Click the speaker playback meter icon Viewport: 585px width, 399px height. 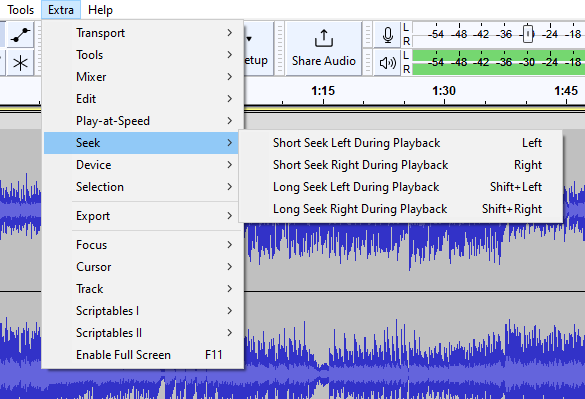388,63
